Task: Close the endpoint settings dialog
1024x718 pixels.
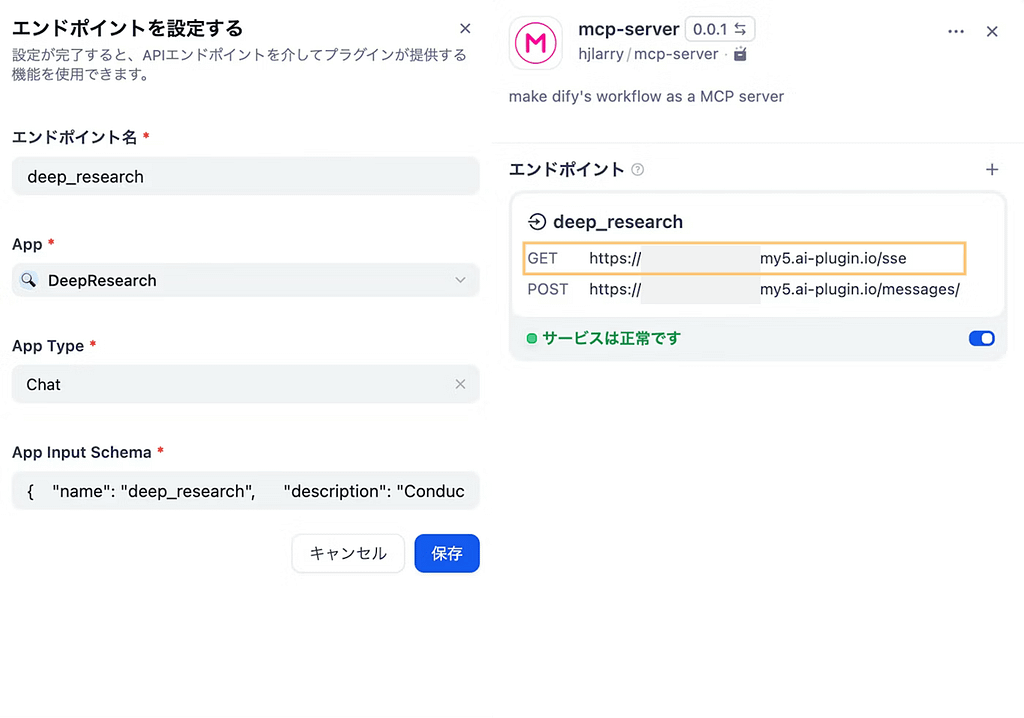Action: 465,29
